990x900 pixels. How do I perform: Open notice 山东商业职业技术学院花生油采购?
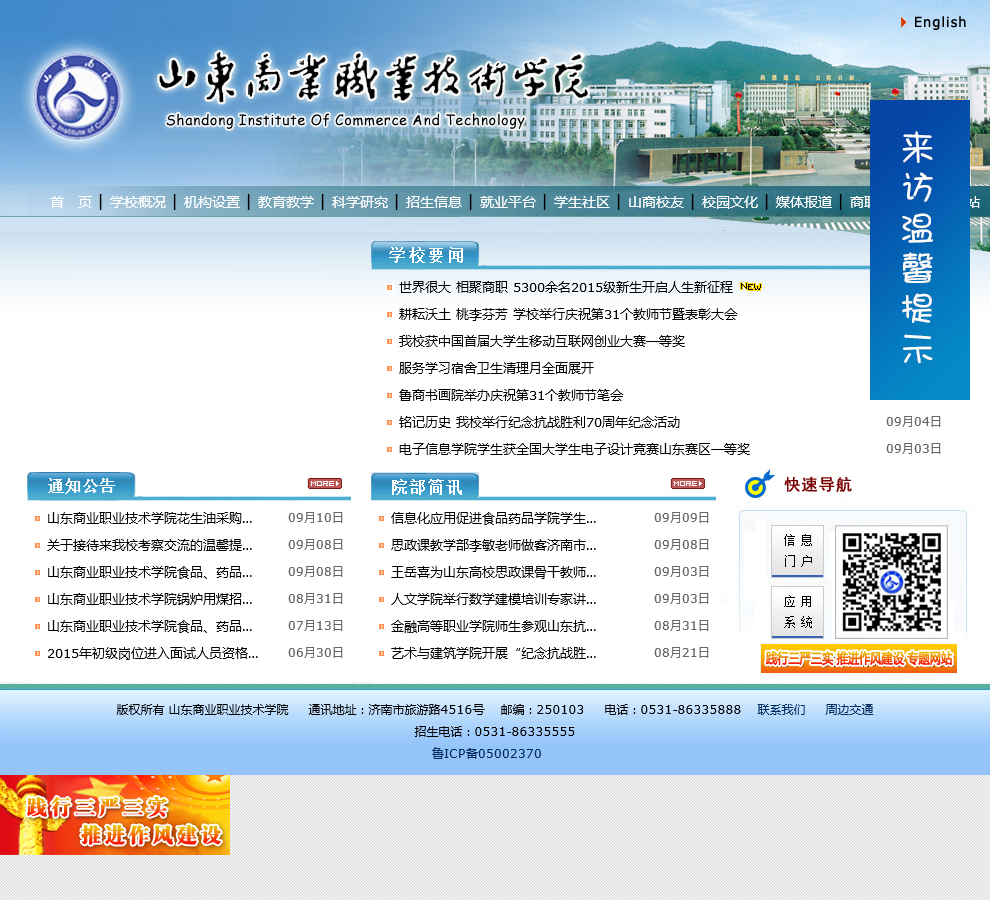point(150,519)
